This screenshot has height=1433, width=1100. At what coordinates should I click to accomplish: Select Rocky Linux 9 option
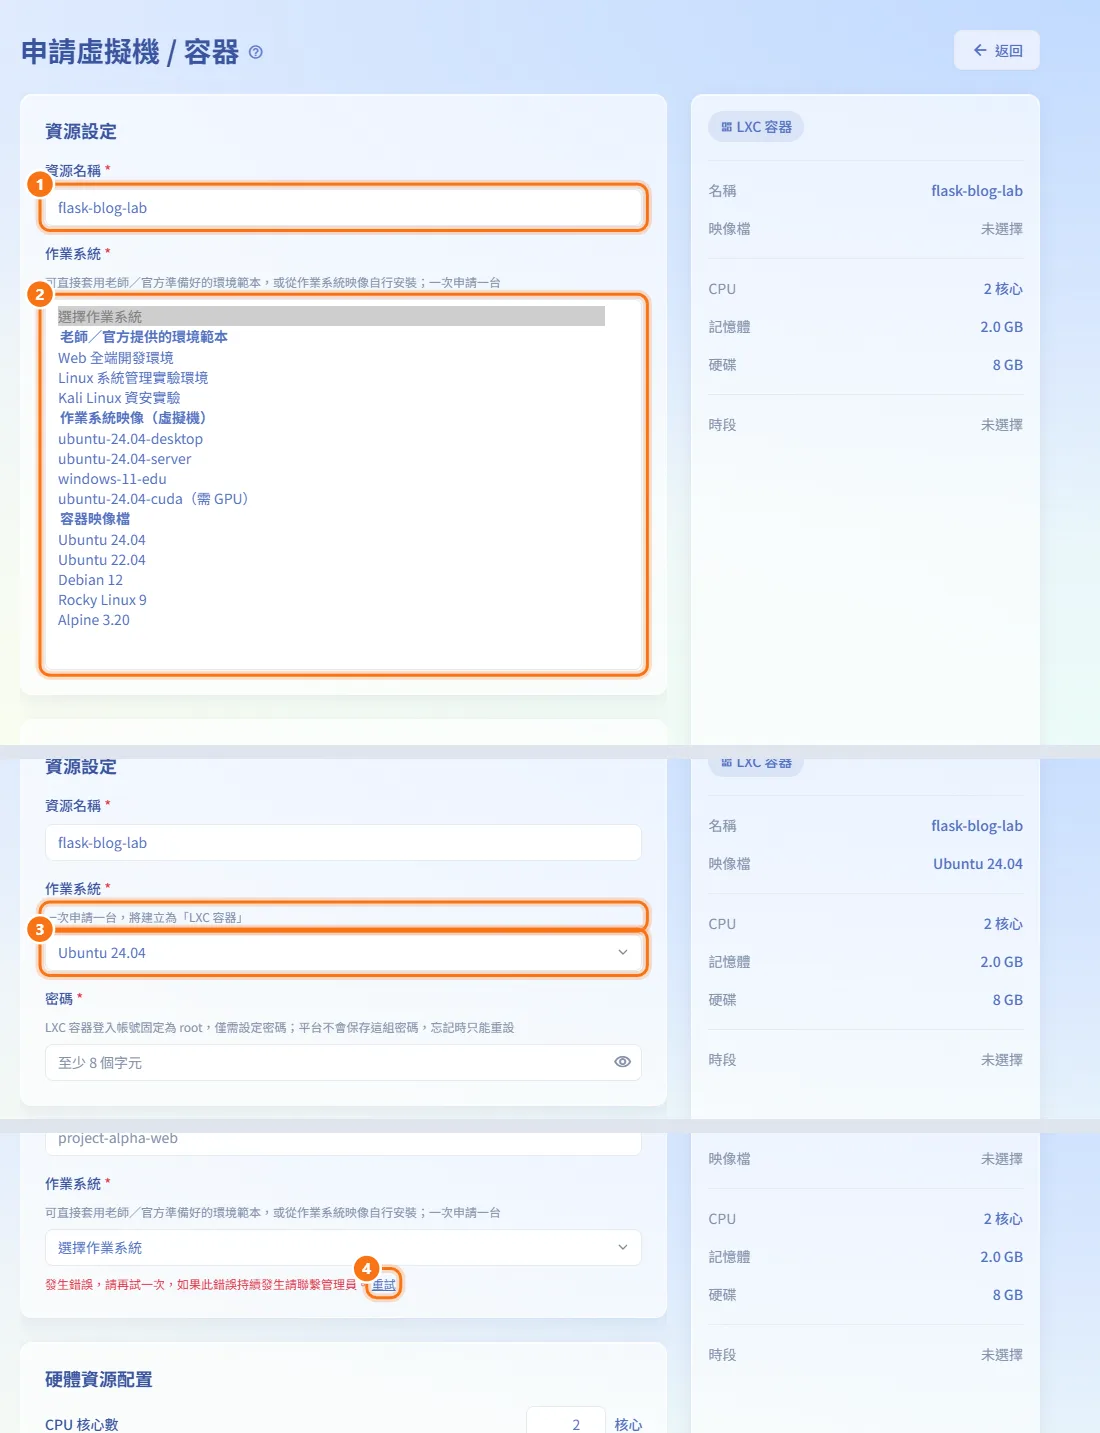pos(102,600)
